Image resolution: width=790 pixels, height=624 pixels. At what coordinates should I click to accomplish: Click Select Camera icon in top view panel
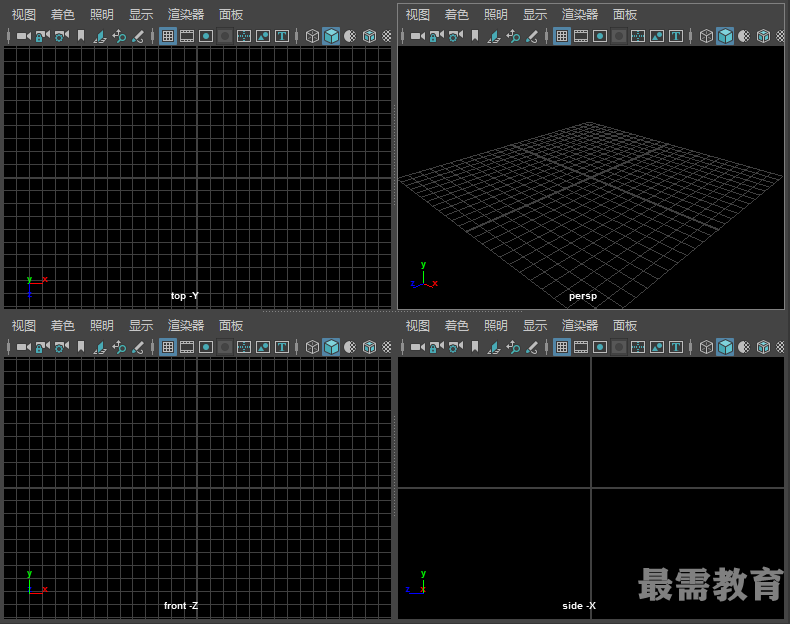coord(24,36)
